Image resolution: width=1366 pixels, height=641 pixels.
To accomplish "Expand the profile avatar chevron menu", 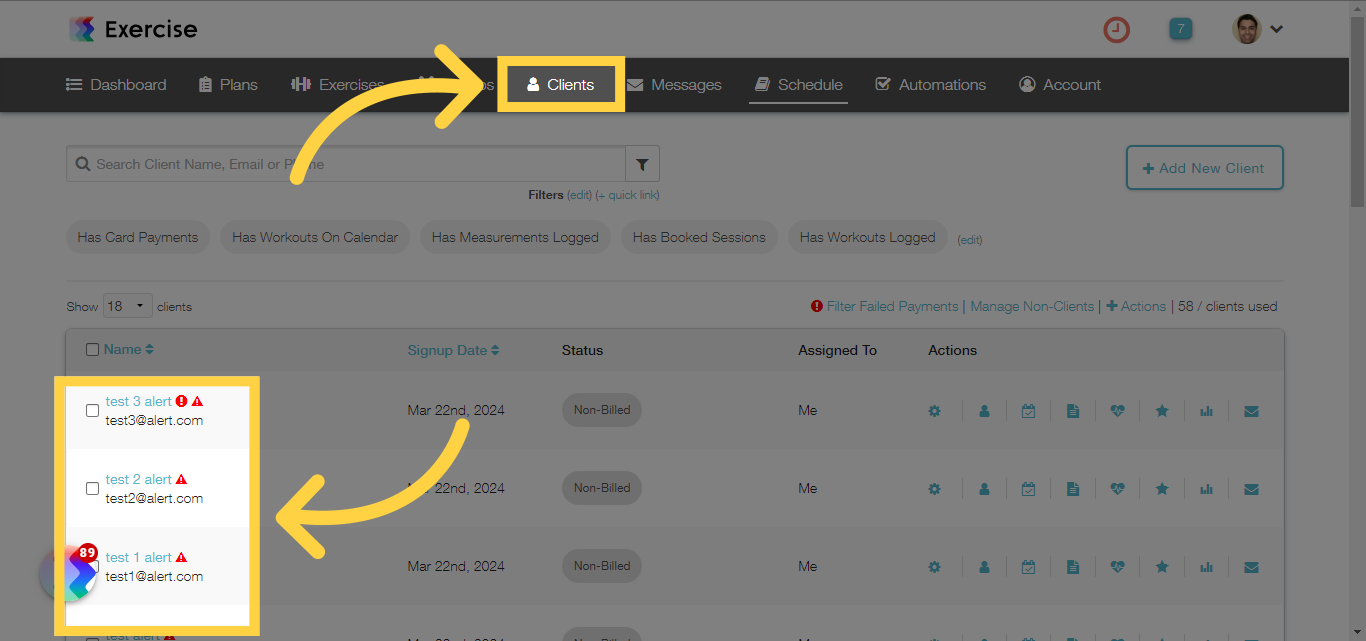I will point(1276,29).
